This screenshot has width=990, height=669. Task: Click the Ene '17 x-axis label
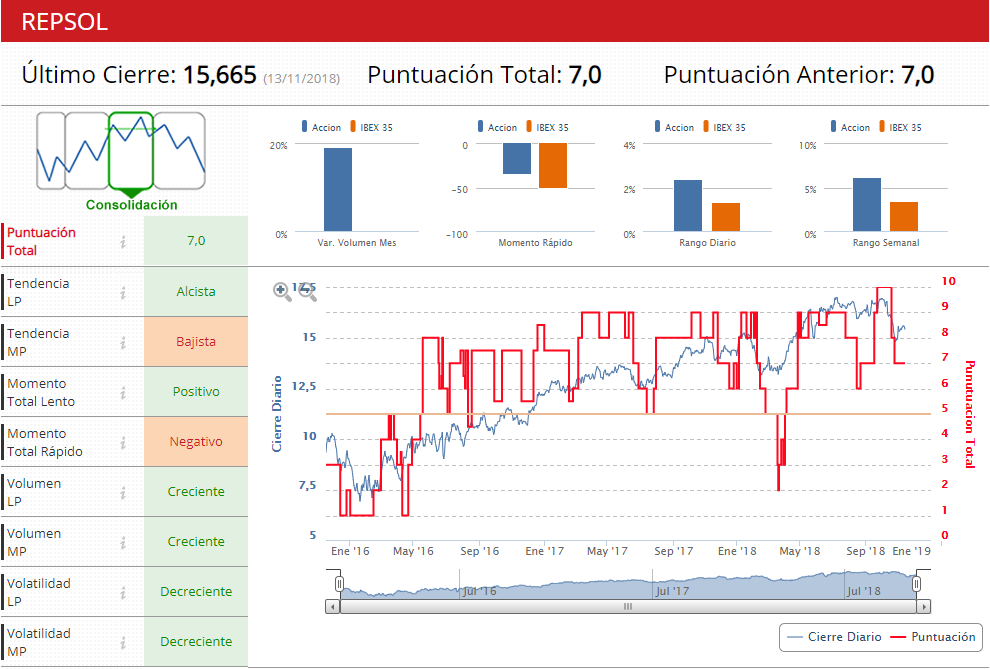coord(544,551)
